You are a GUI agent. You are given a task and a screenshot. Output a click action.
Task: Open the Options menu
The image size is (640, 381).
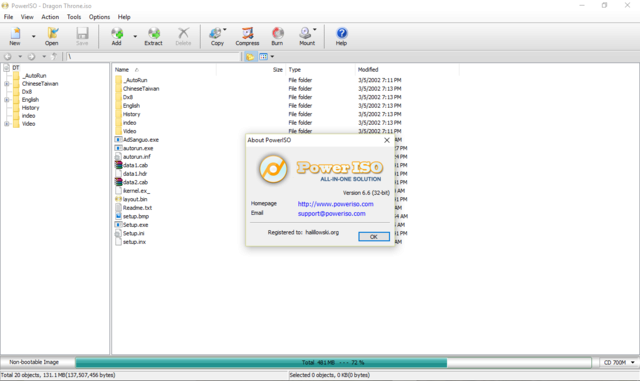(x=99, y=17)
